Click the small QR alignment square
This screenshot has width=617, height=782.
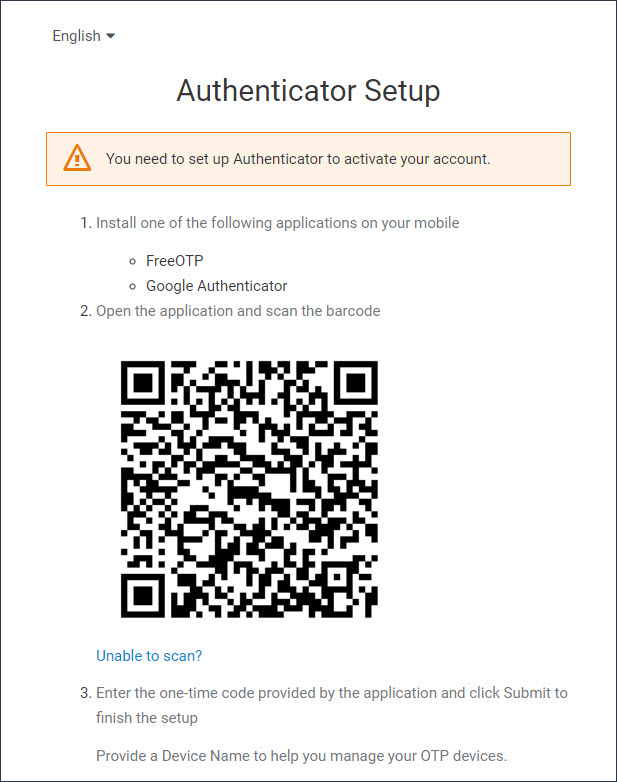(338, 578)
